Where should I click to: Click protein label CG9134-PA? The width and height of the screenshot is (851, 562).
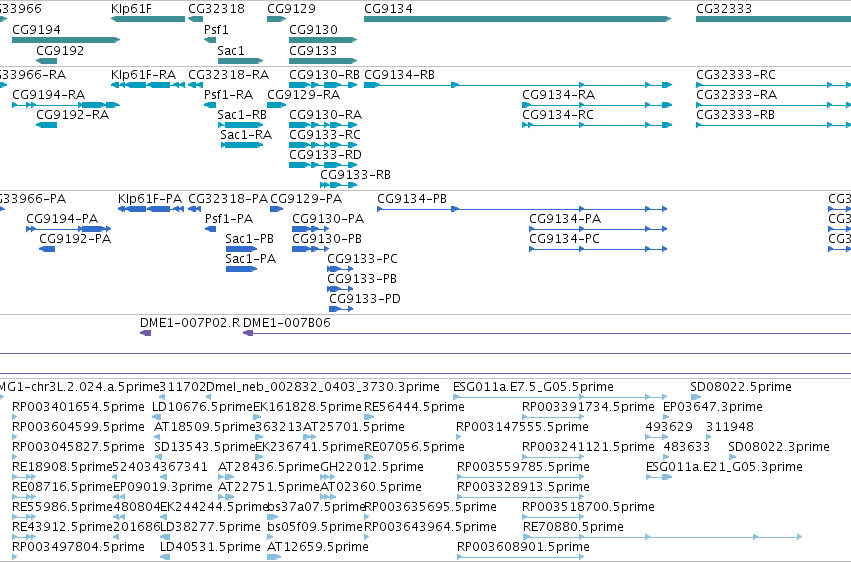[x=564, y=219]
